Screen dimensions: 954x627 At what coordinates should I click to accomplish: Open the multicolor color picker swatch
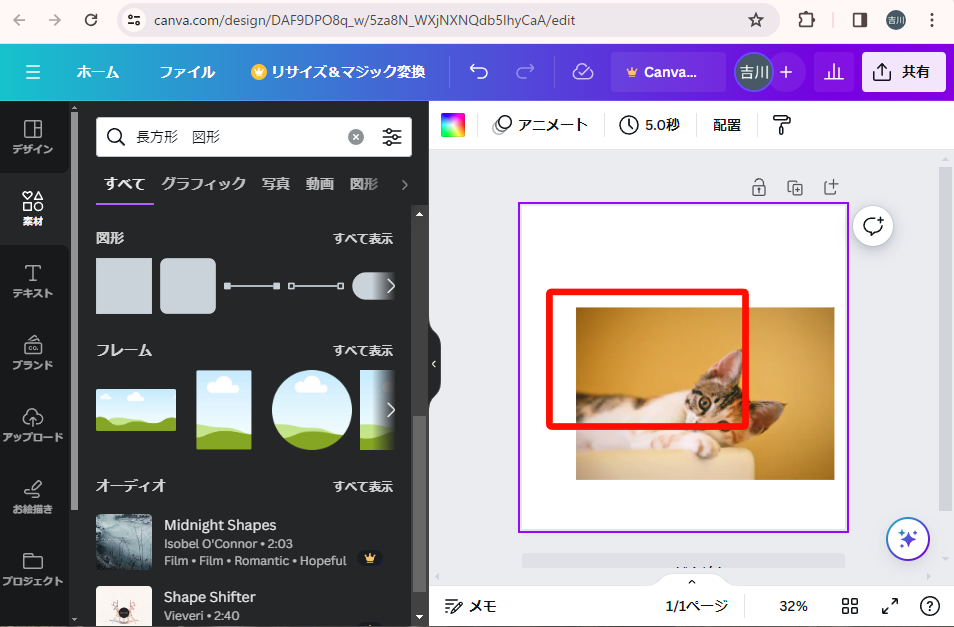(x=453, y=125)
